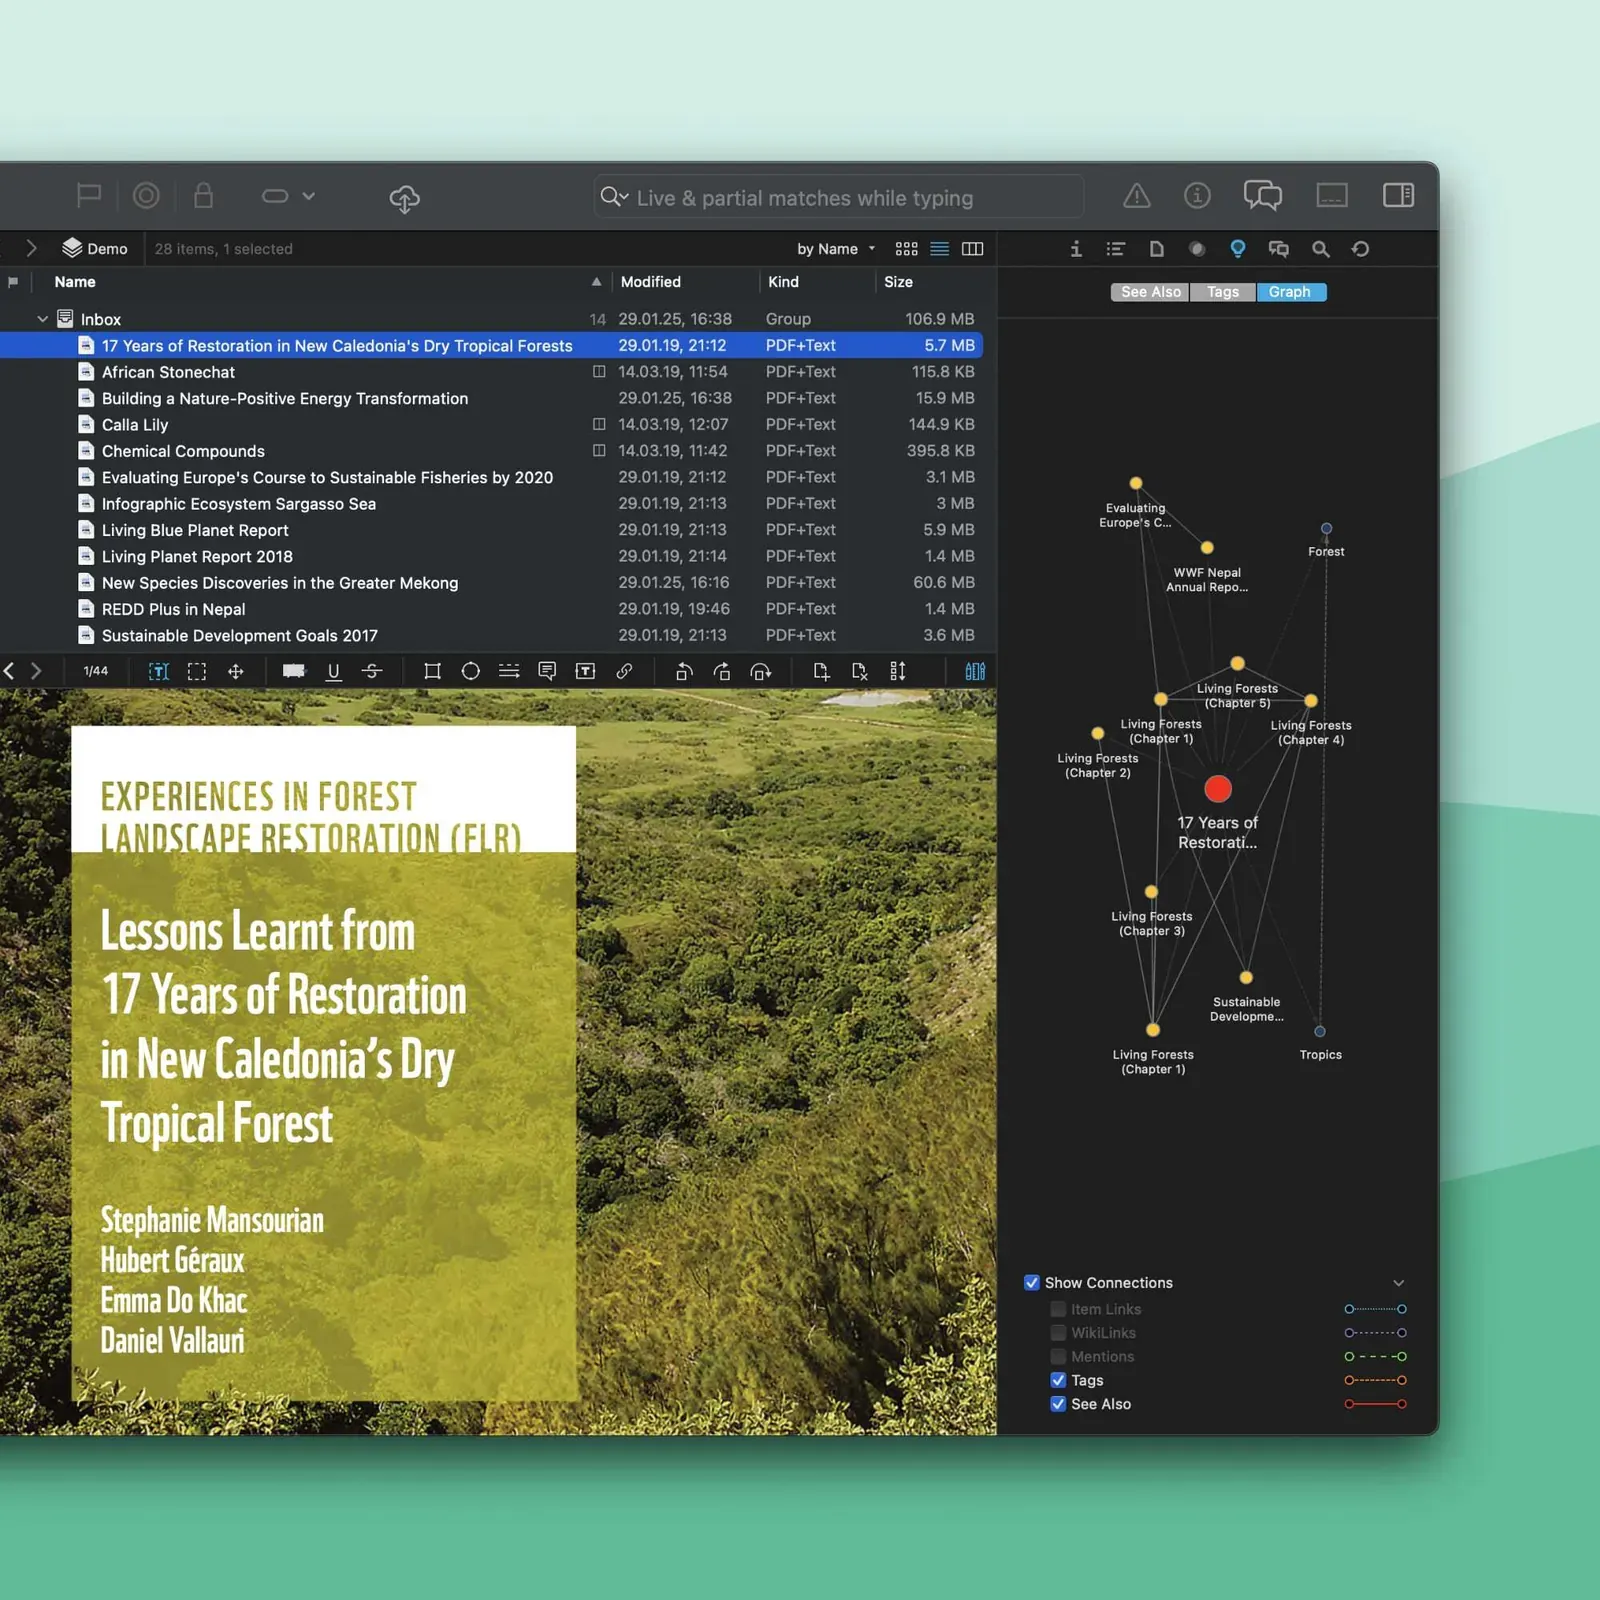1600x1600 pixels.
Task: Insert a note annotation
Action: pyautogui.click(x=547, y=671)
